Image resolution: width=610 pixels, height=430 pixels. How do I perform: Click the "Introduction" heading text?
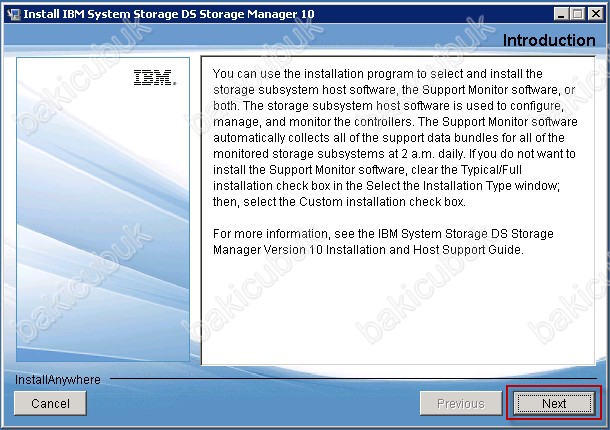(x=549, y=40)
